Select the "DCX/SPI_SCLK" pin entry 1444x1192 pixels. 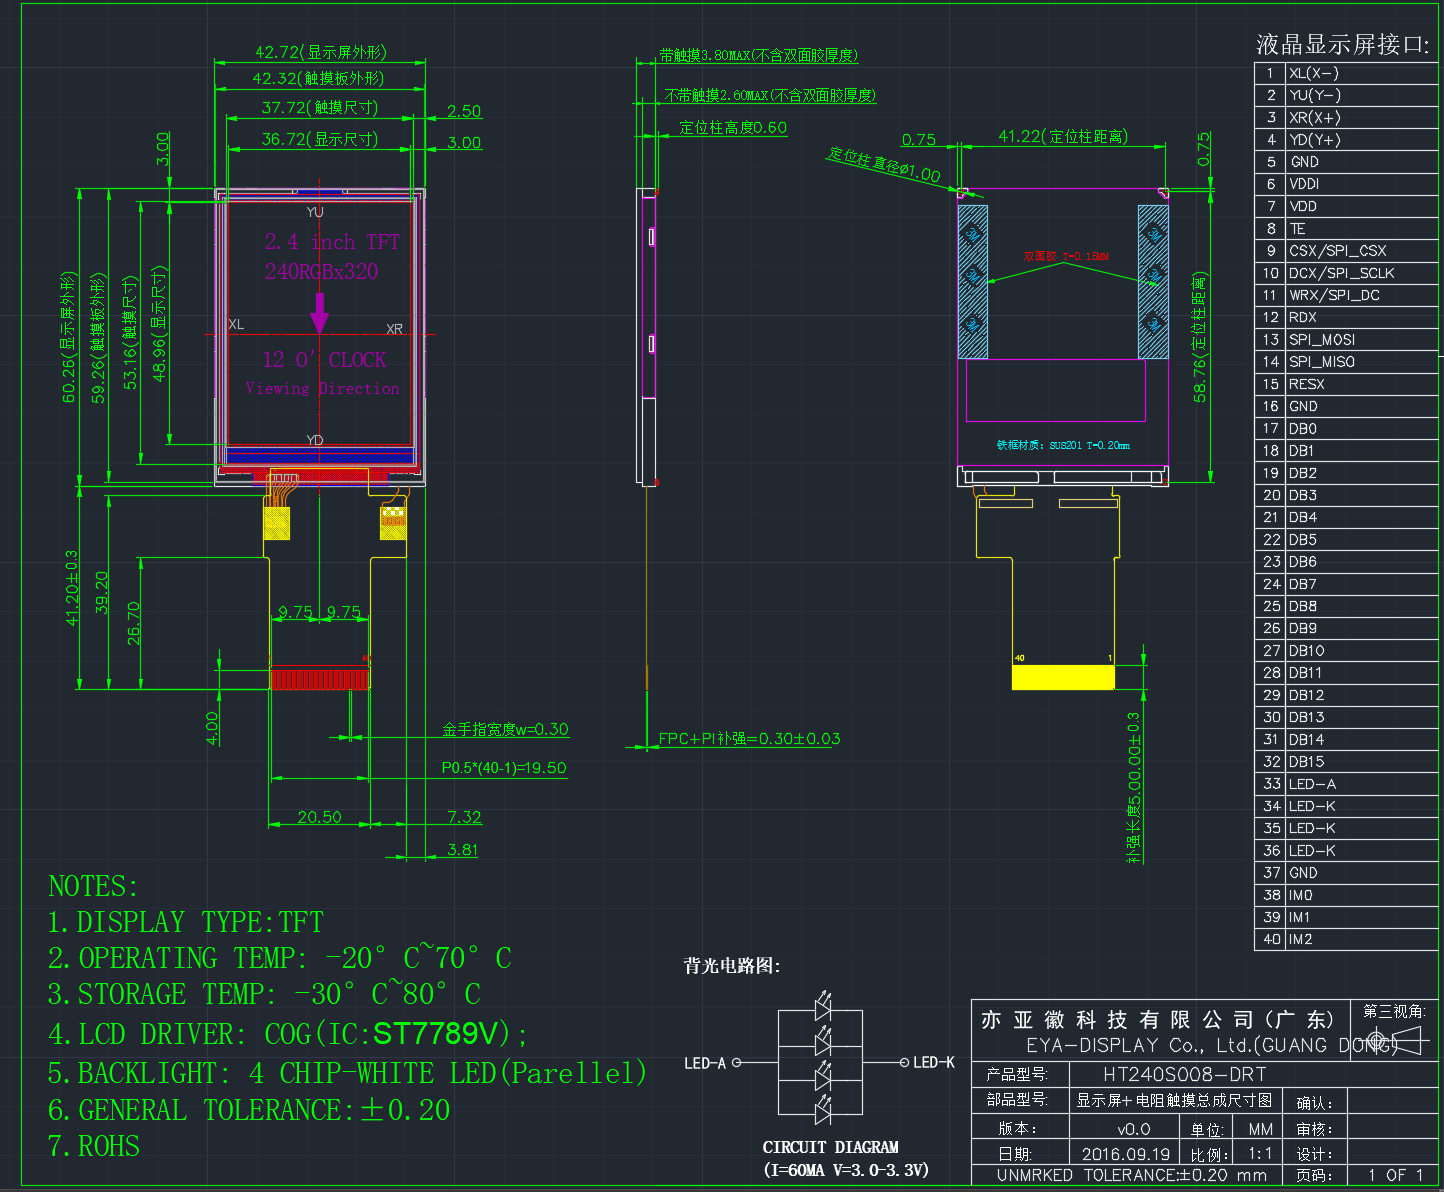pyautogui.click(x=1342, y=273)
